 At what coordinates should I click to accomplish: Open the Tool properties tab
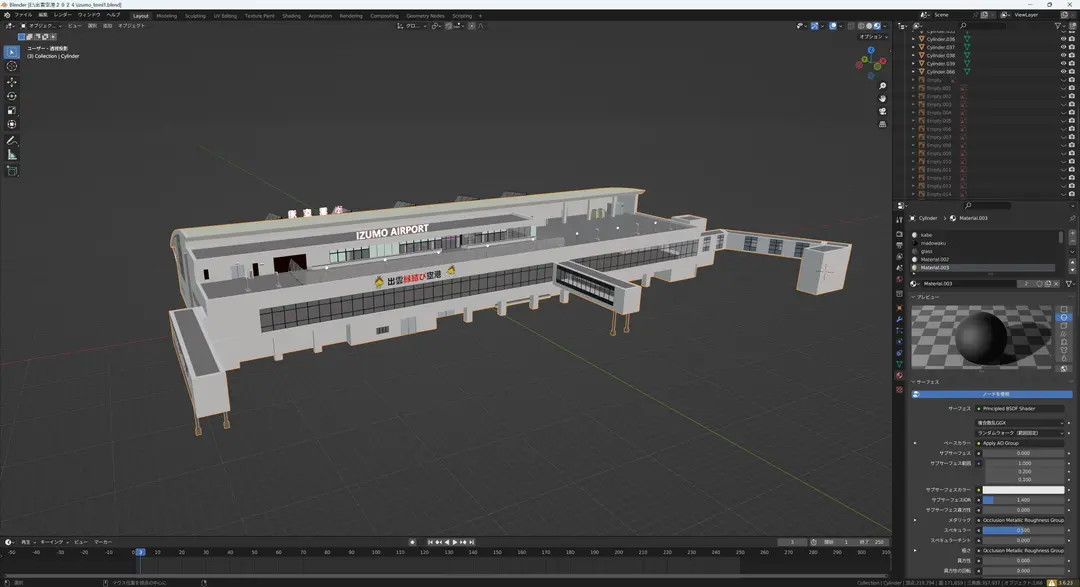(x=899, y=220)
